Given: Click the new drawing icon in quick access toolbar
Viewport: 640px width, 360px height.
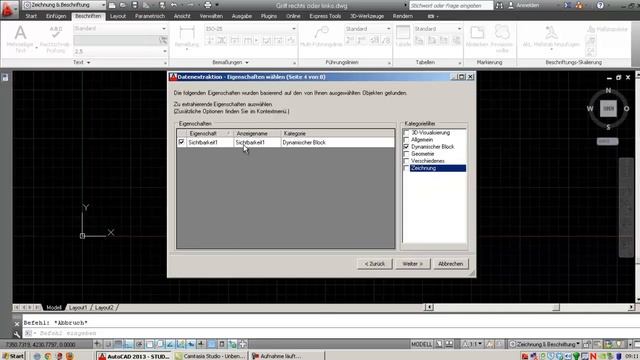Looking at the screenshot, I should tap(112, 5).
